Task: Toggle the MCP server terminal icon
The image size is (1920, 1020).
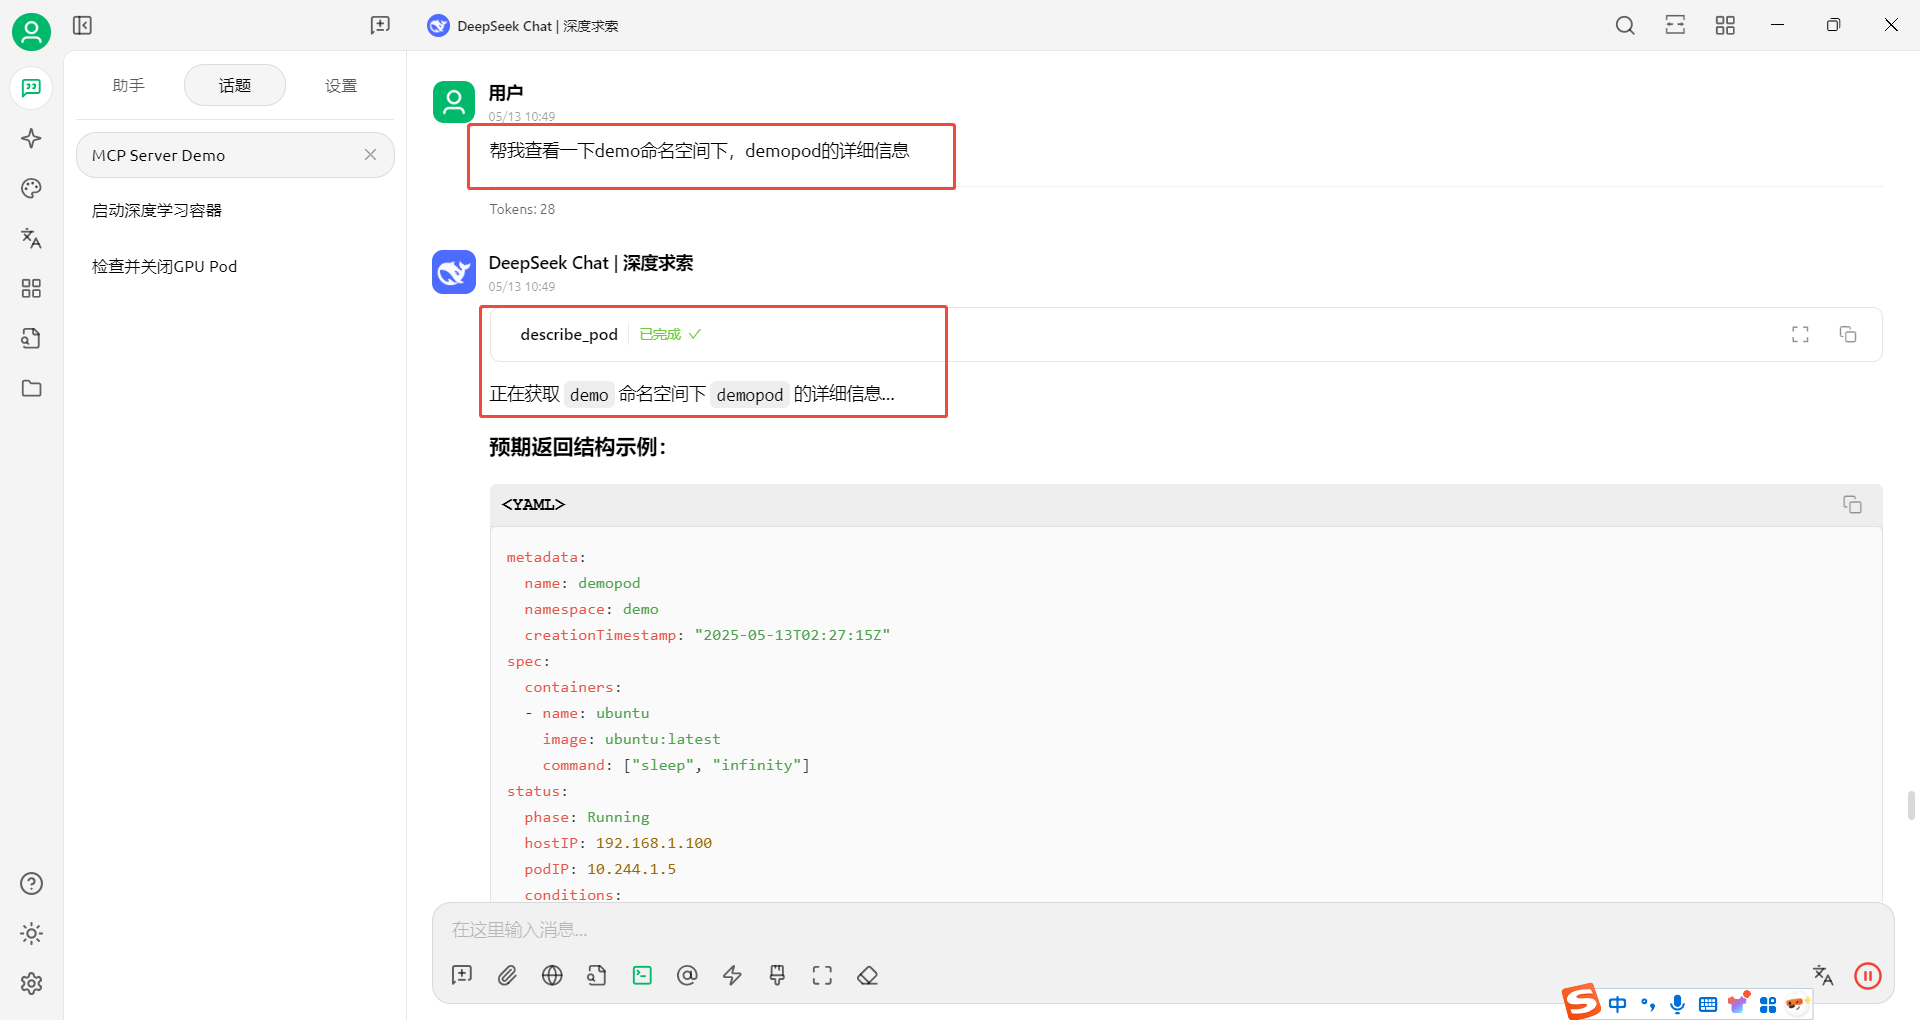Action: 642,976
